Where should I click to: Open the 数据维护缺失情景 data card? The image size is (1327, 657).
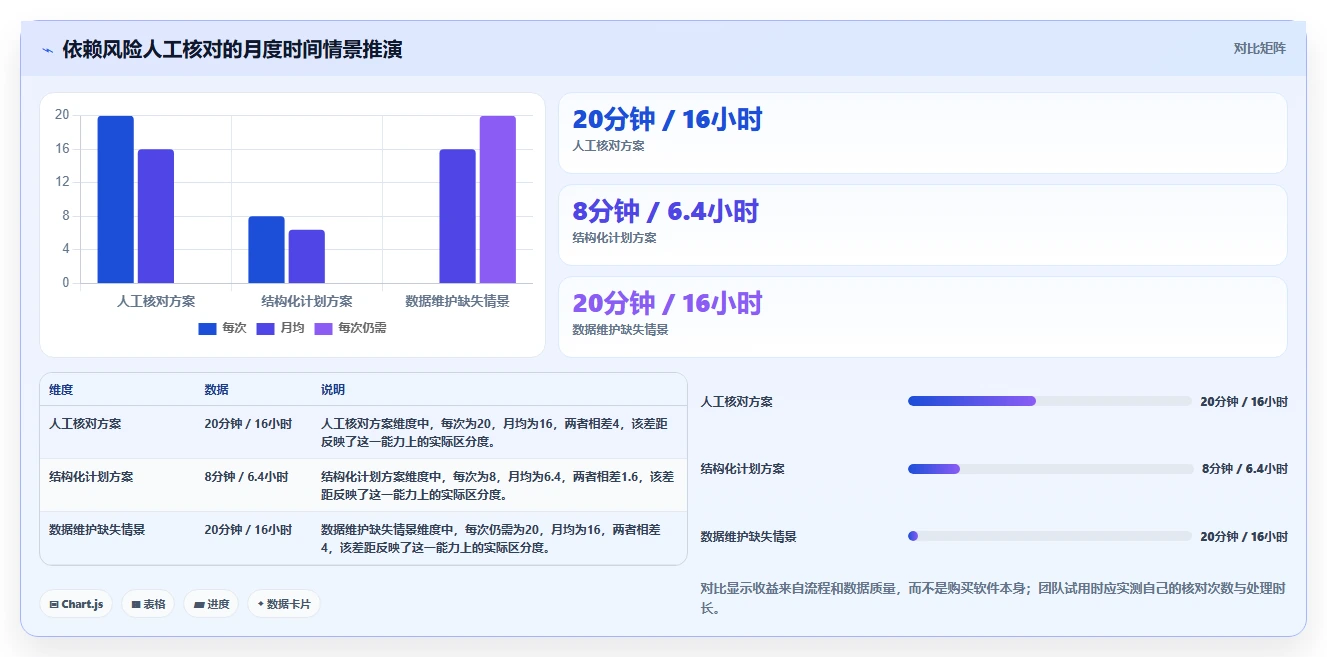point(922,317)
